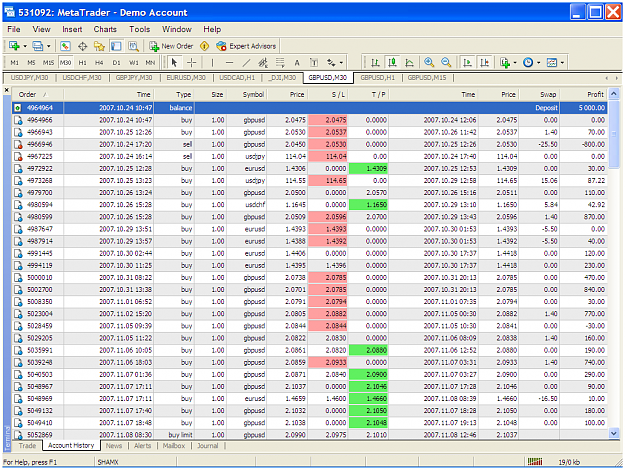Open the Market Watch window icon
This screenshot has width=625, height=470.
[x=65, y=46]
